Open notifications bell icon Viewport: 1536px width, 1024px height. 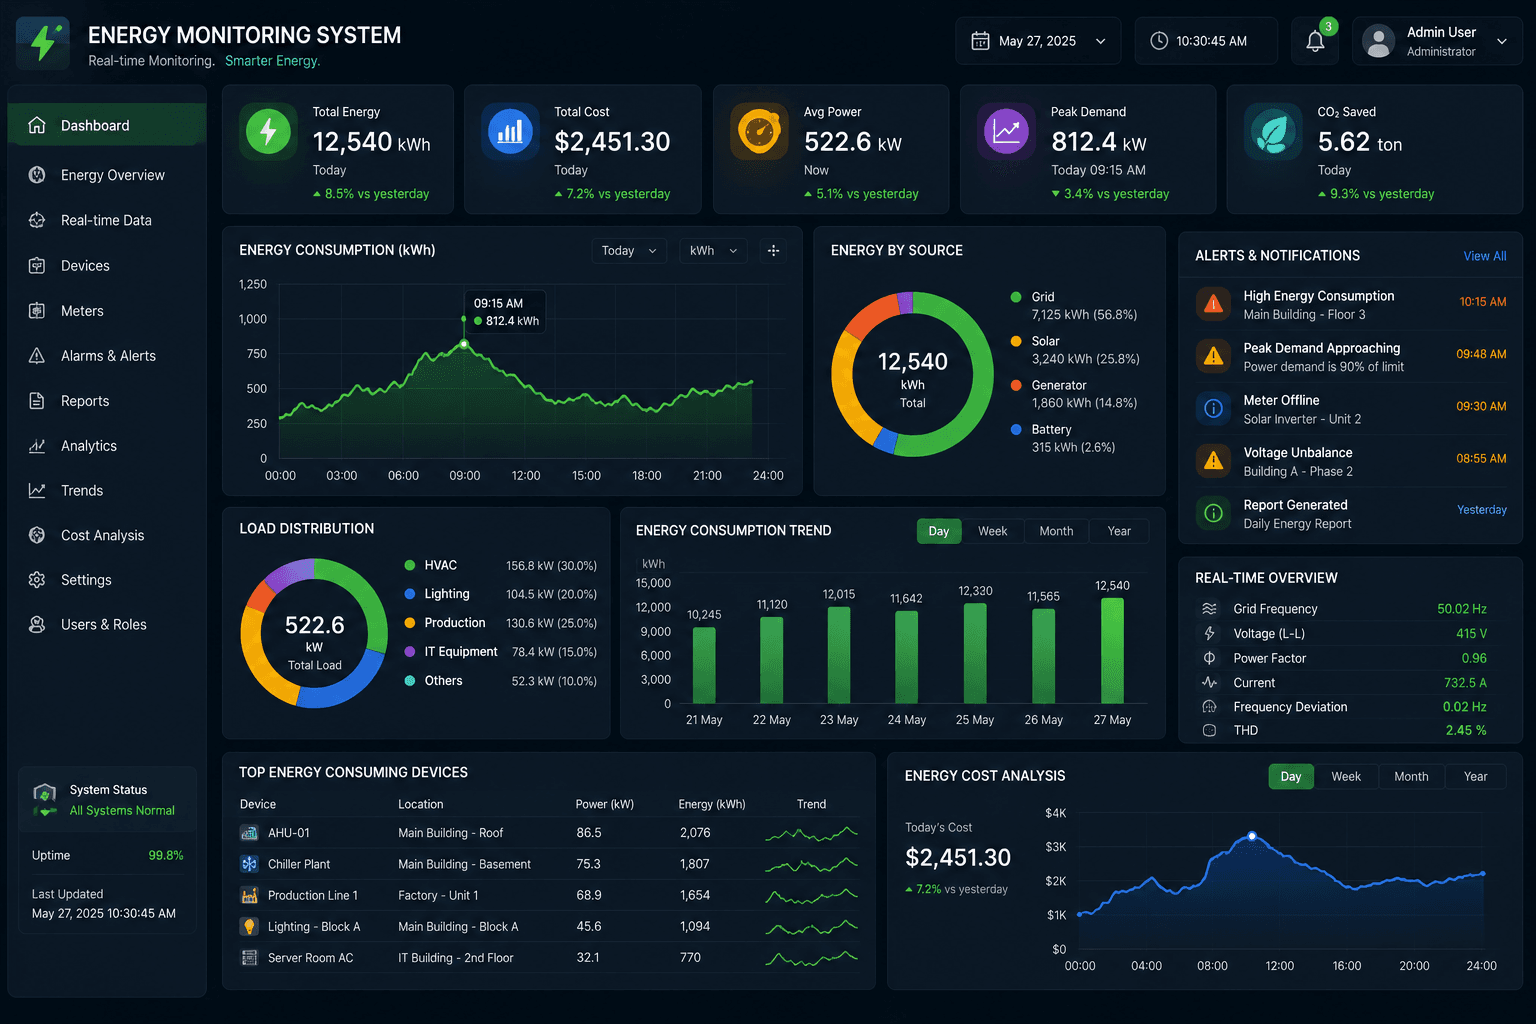pos(1315,41)
